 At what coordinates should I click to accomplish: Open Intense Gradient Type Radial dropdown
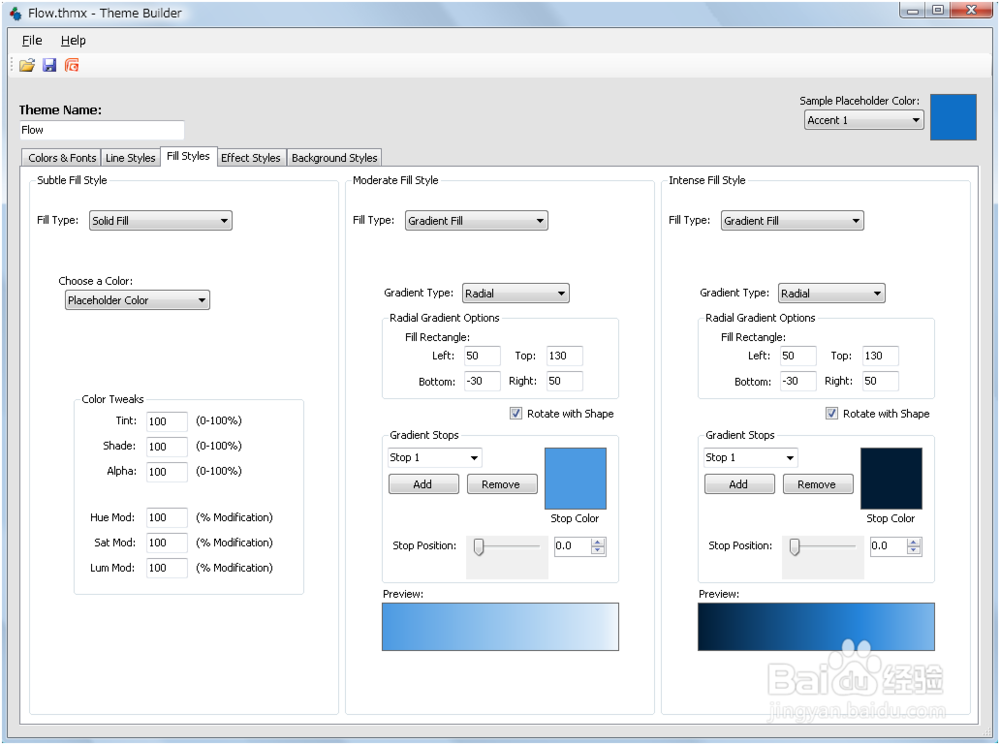pos(832,293)
